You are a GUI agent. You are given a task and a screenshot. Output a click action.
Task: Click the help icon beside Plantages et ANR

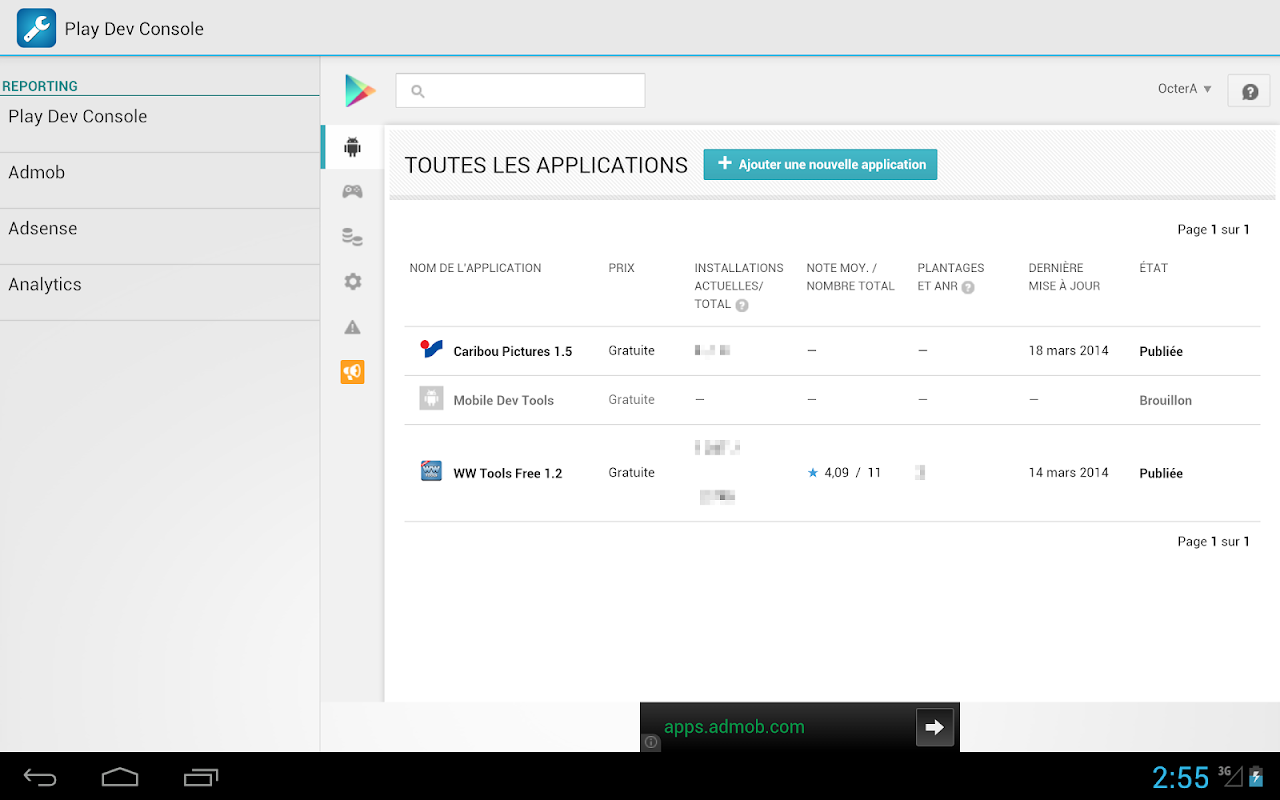coord(968,287)
